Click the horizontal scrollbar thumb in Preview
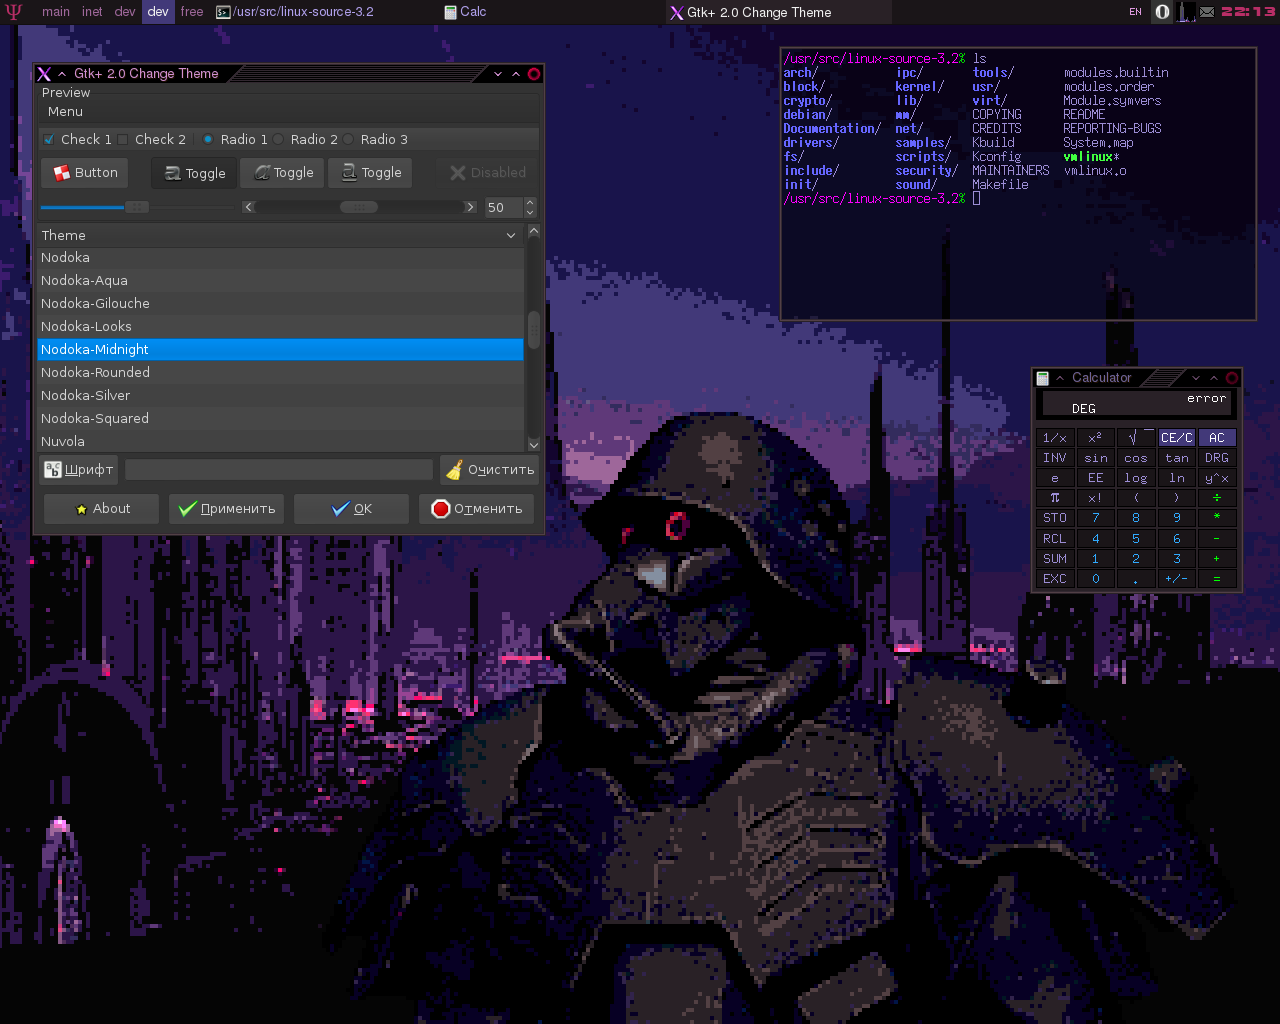This screenshot has width=1280, height=1024. (359, 207)
